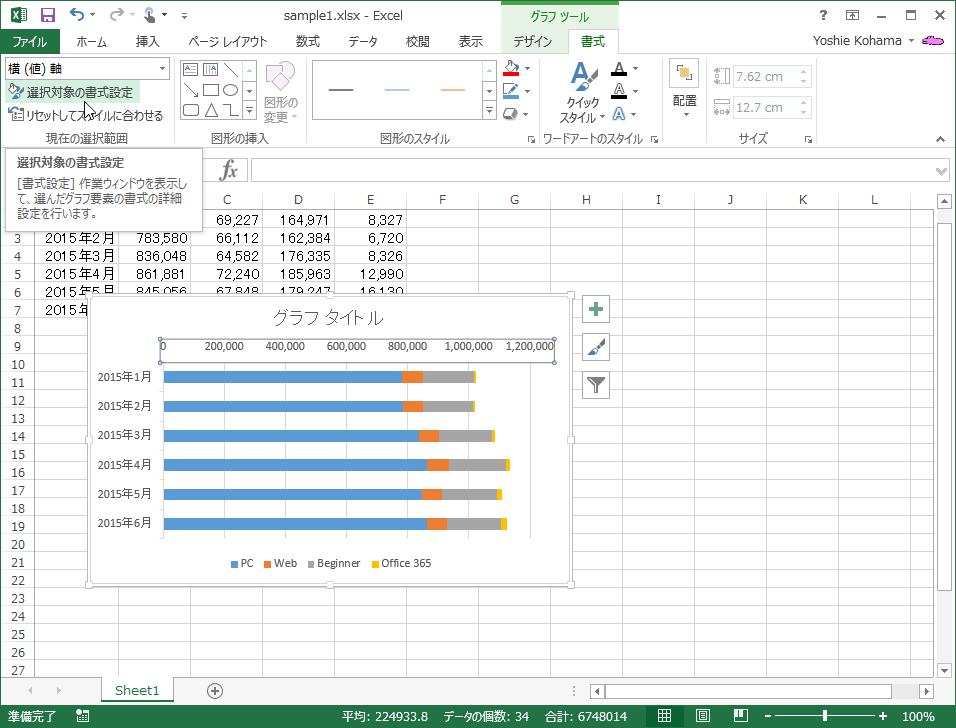Viewport: 956px width, 728px height.
Task: Click the chart elements plus button
Action: 596,309
